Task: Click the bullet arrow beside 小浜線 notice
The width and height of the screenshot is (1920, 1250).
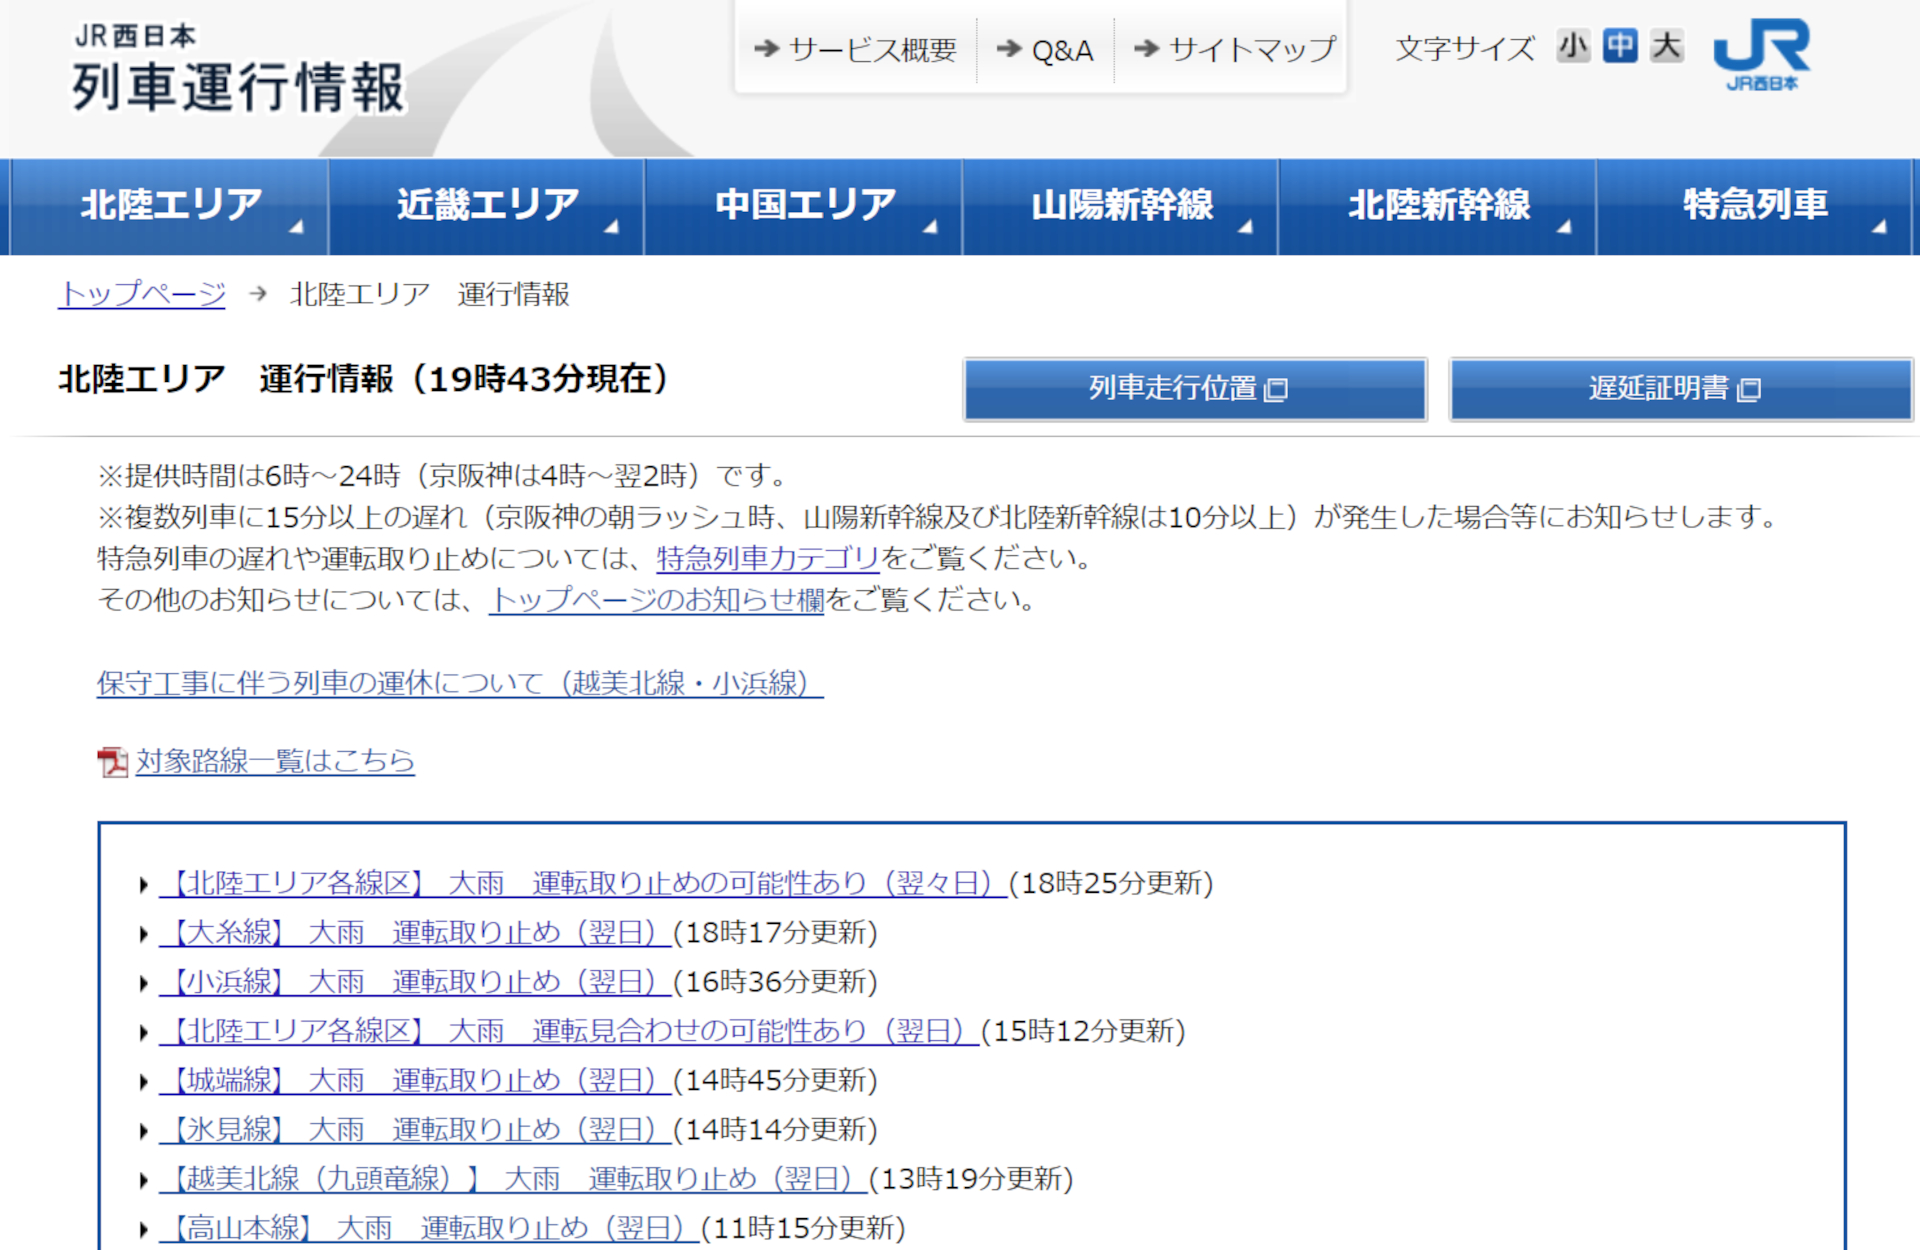Action: (x=144, y=984)
